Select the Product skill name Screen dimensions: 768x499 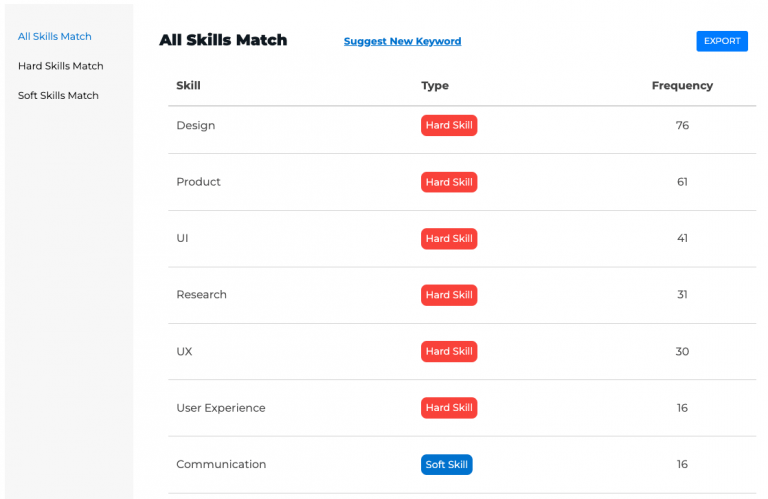tap(198, 182)
